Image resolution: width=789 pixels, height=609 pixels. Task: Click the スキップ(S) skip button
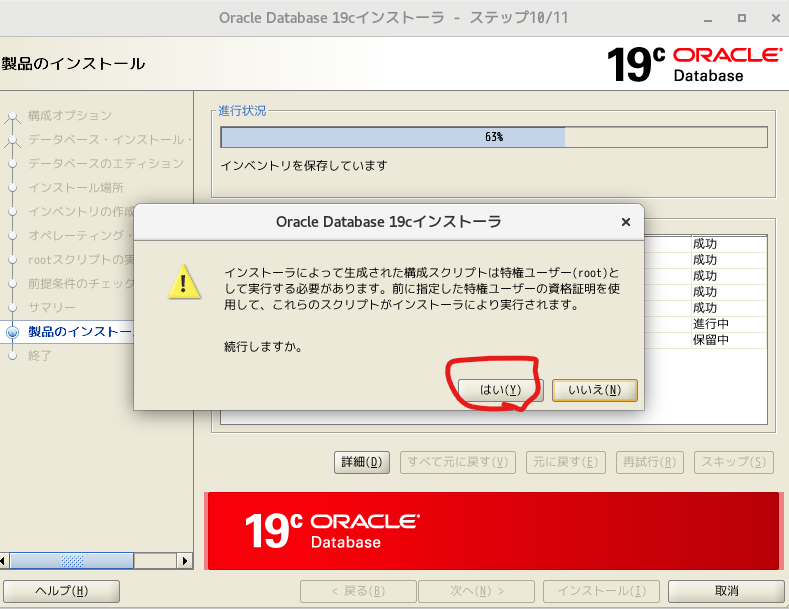click(734, 462)
